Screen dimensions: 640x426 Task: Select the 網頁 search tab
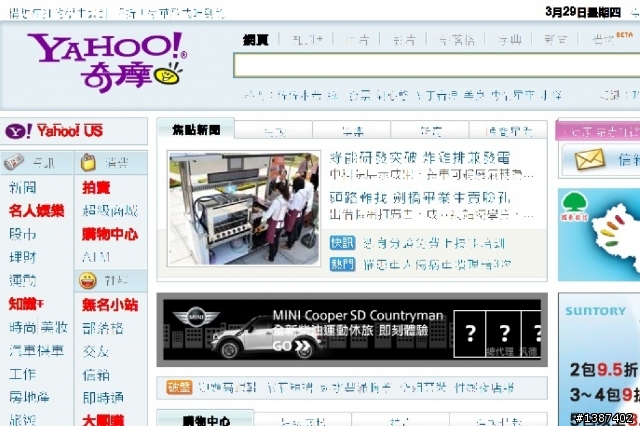[x=256, y=40]
